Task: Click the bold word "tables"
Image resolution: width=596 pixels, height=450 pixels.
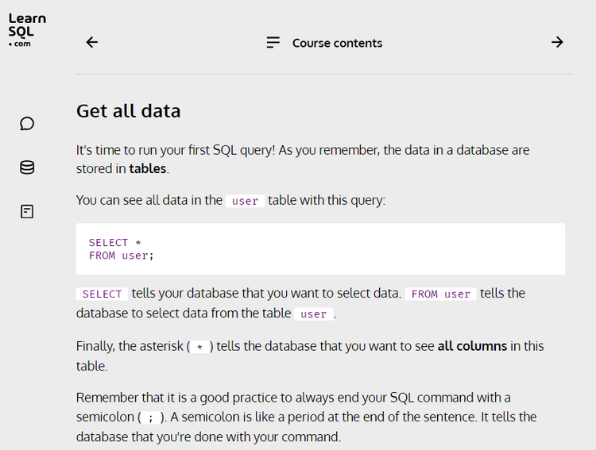Action: tap(147, 169)
